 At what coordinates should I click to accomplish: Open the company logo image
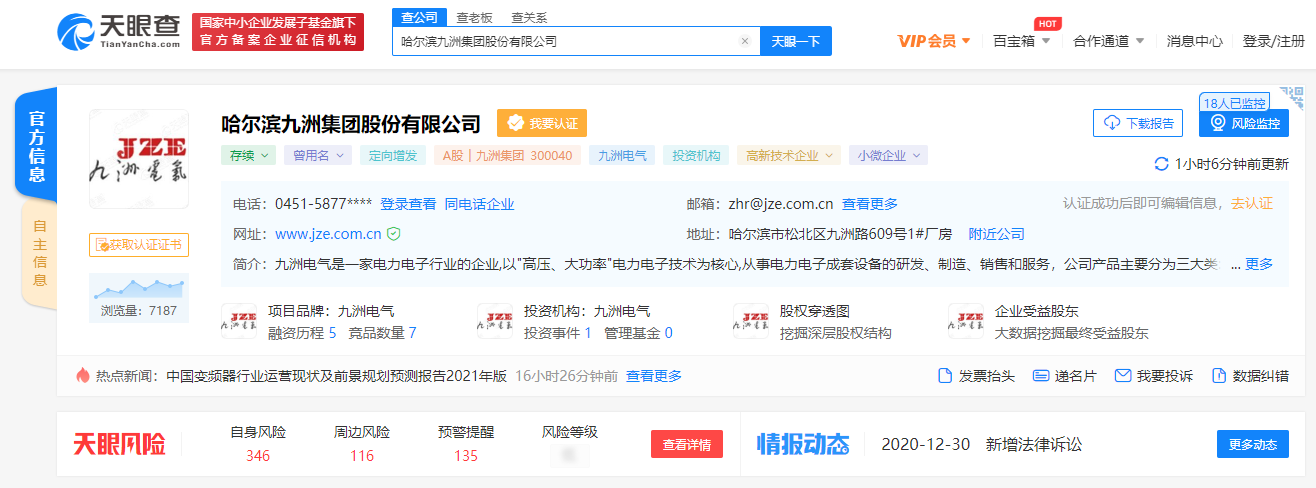pyautogui.click(x=139, y=159)
